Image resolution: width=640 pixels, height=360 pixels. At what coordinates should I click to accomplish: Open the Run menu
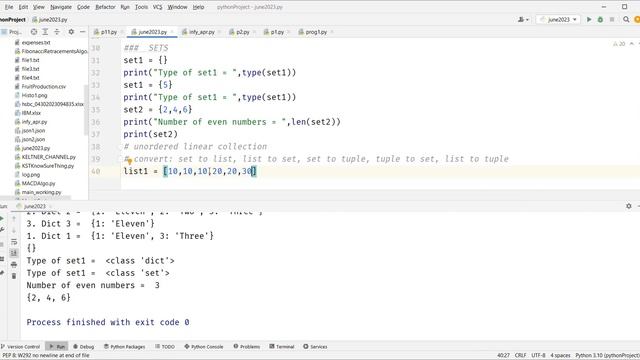point(125,7)
